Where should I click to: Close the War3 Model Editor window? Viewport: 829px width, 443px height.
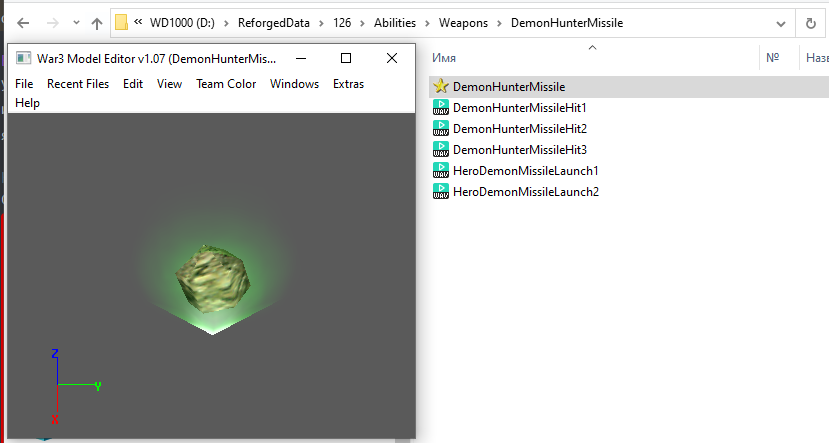392,58
